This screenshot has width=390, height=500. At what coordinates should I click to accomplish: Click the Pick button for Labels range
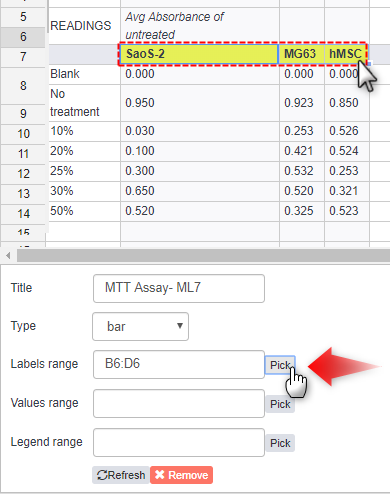click(280, 365)
